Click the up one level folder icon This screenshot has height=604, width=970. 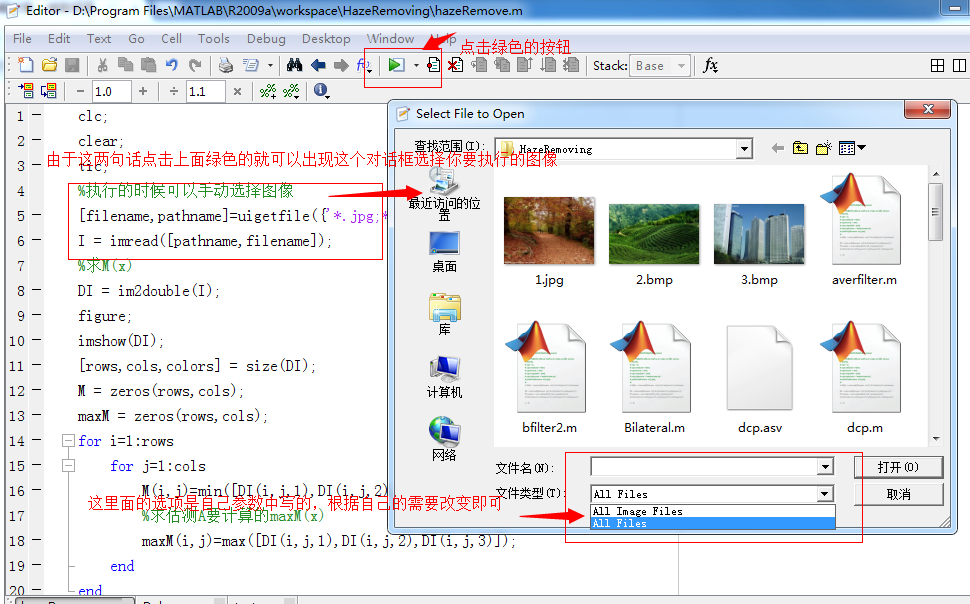click(800, 148)
